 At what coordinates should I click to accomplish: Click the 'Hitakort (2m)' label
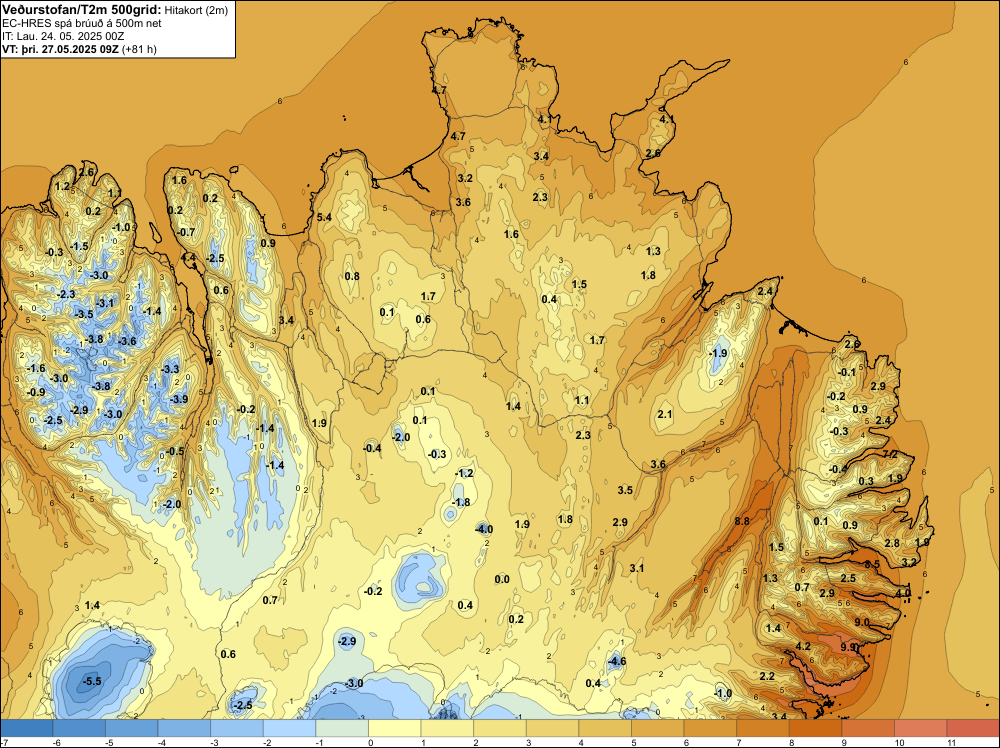[x=196, y=10]
